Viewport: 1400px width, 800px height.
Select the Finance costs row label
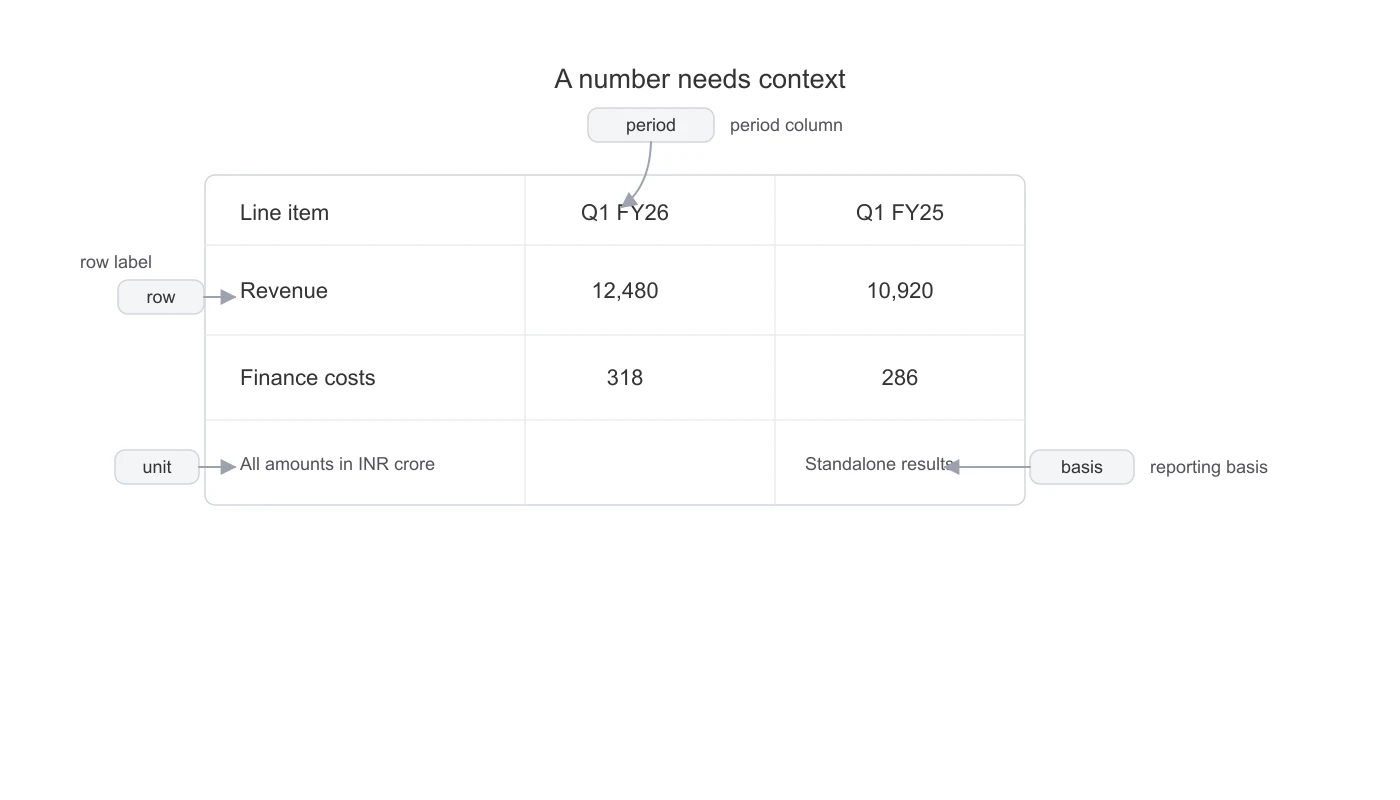point(308,378)
